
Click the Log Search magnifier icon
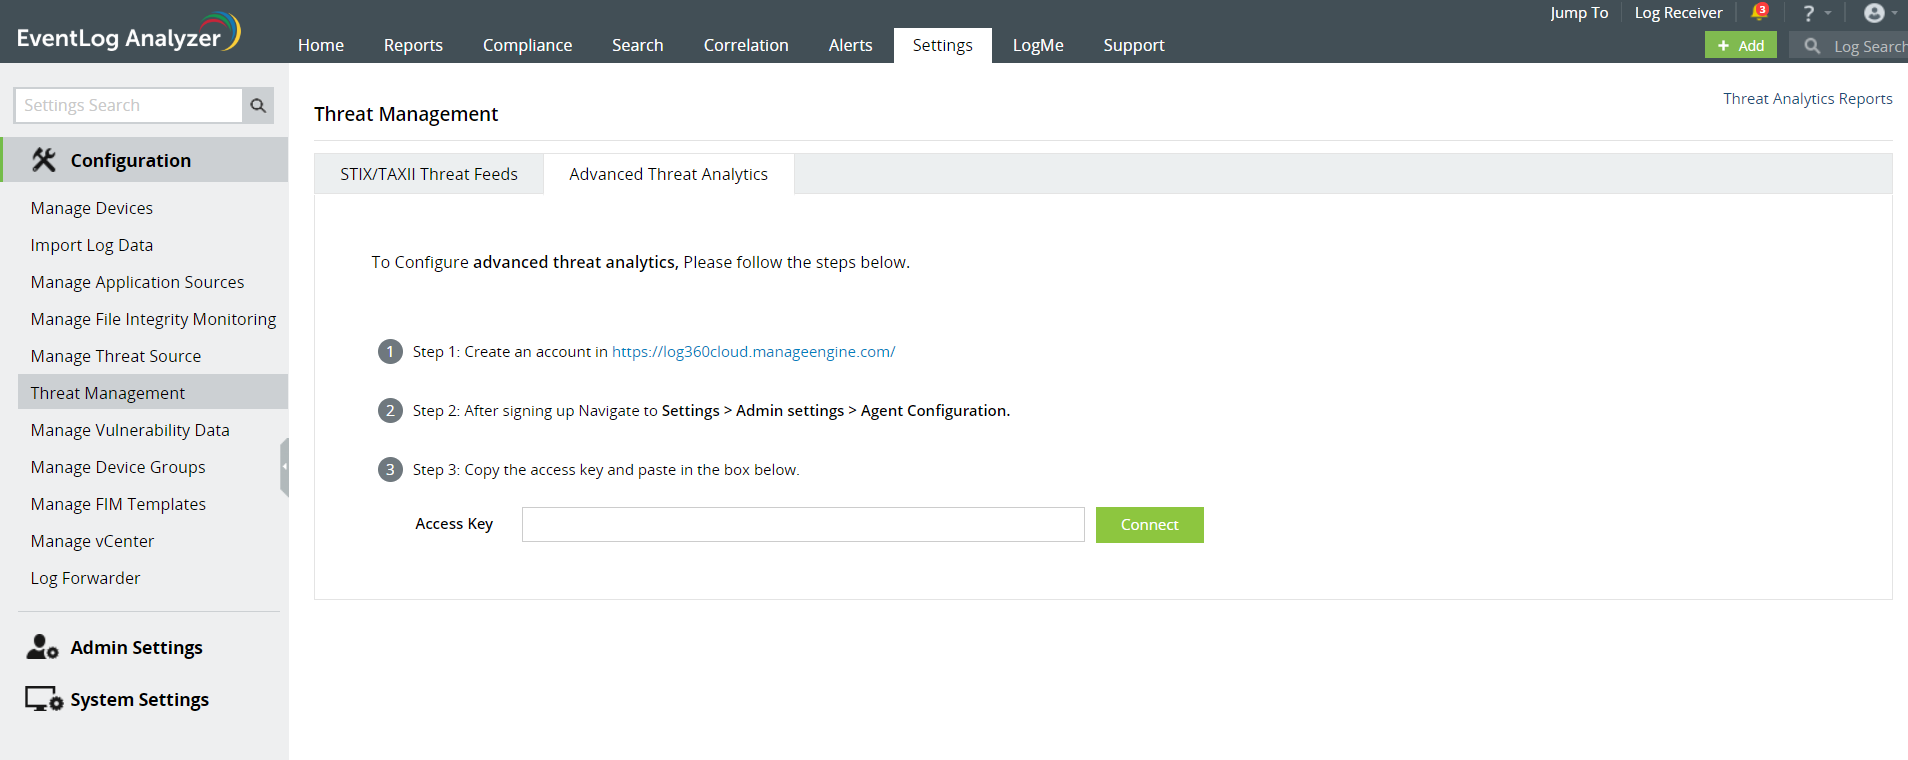click(1811, 46)
